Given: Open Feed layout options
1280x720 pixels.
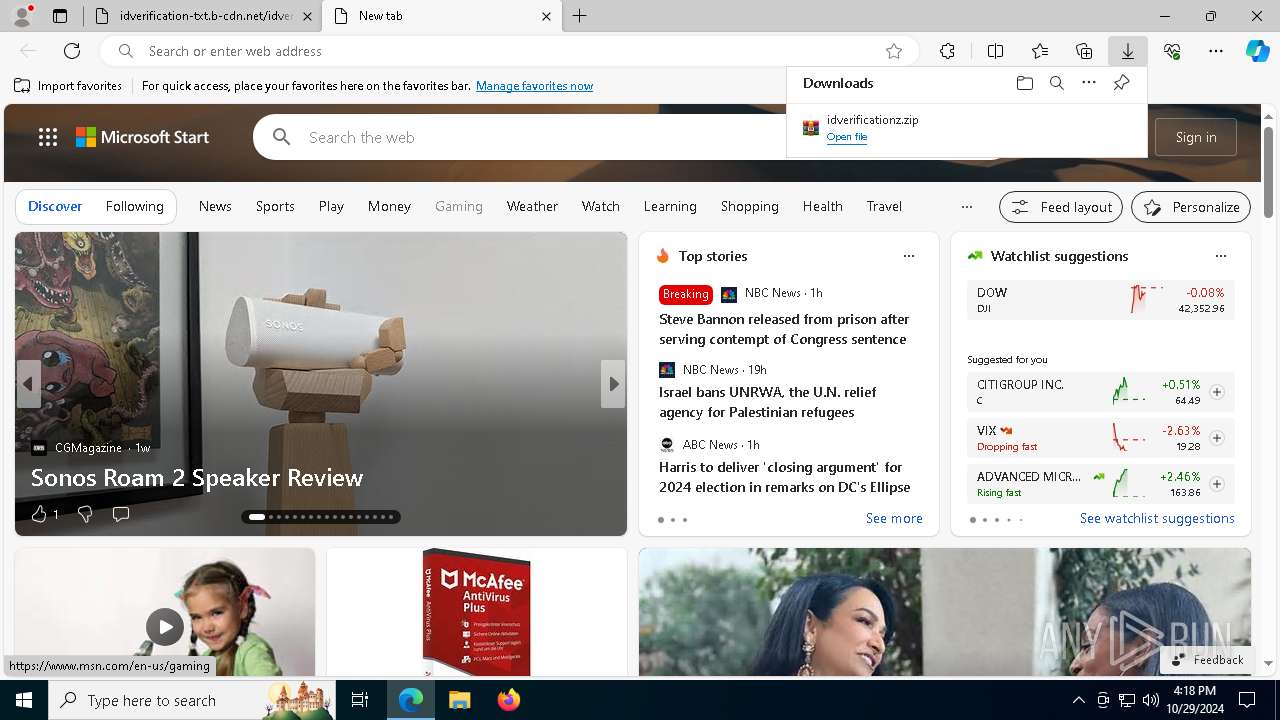Looking at the screenshot, I should point(1061,207).
